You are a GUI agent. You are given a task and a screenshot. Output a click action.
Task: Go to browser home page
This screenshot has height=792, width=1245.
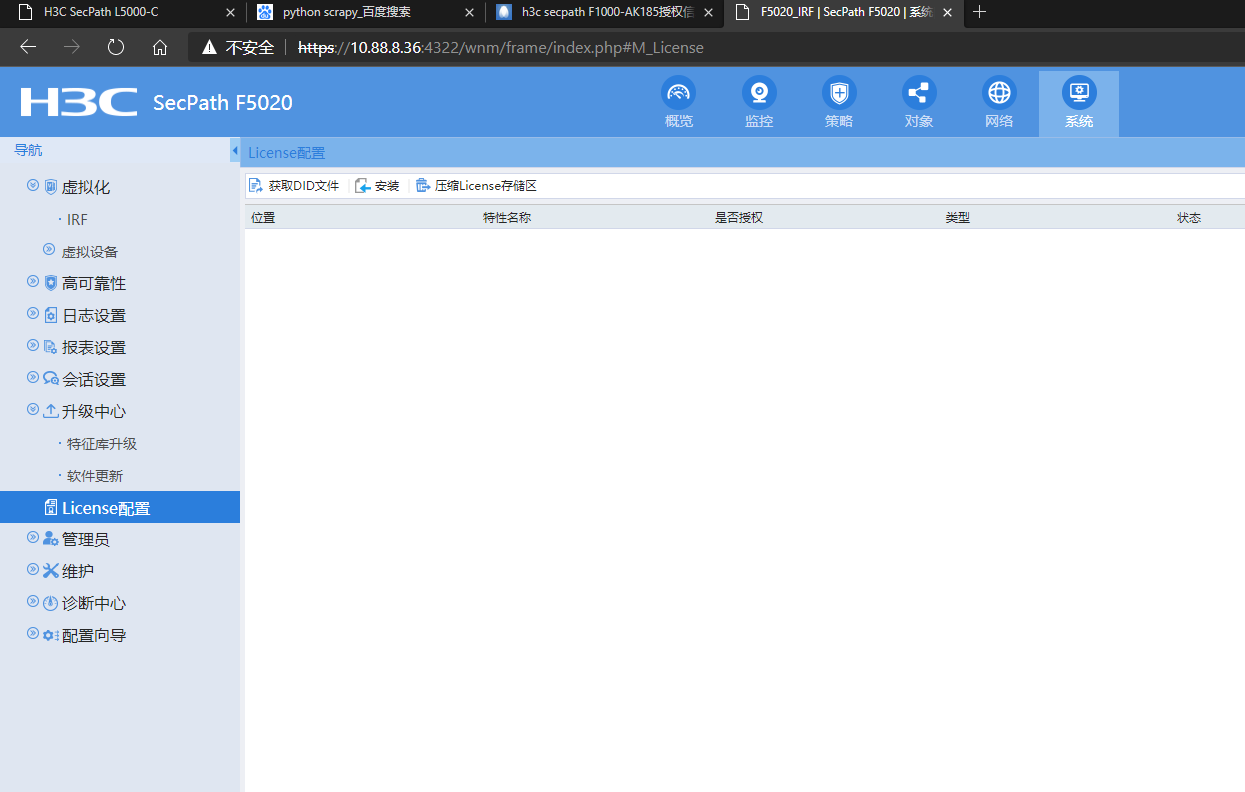click(160, 47)
